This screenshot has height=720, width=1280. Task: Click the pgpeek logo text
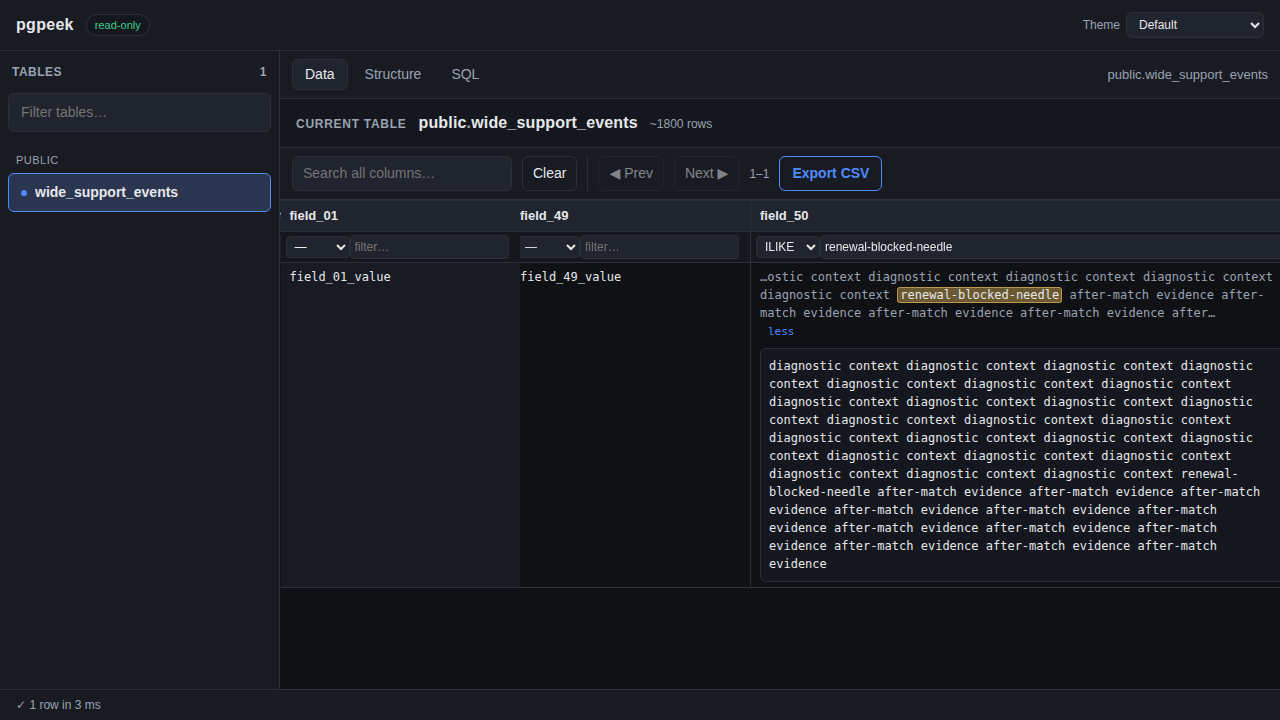[x=45, y=25]
